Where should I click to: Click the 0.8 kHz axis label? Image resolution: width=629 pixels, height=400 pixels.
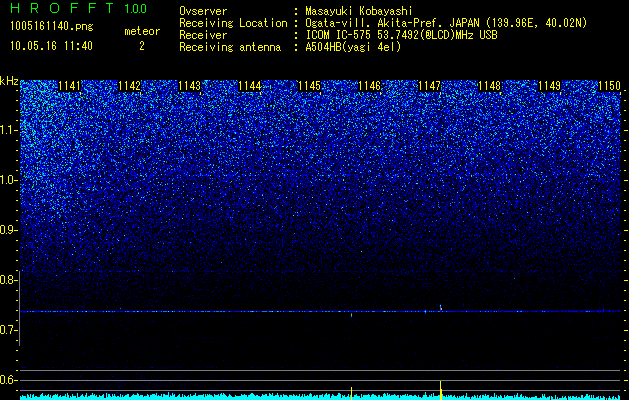click(8, 280)
